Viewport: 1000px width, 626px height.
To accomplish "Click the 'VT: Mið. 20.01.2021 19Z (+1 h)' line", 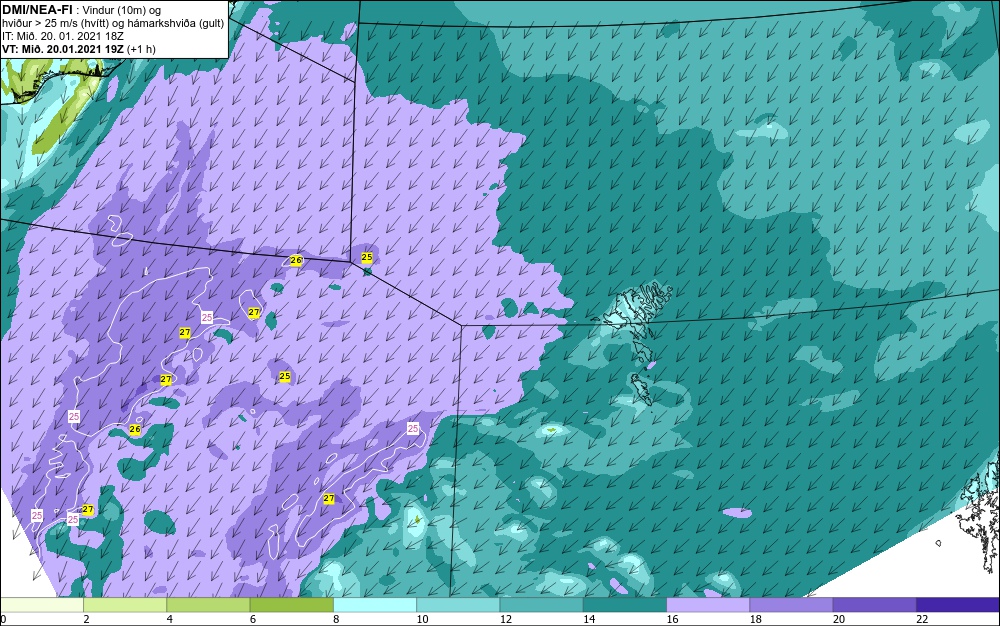I will coord(78,48).
